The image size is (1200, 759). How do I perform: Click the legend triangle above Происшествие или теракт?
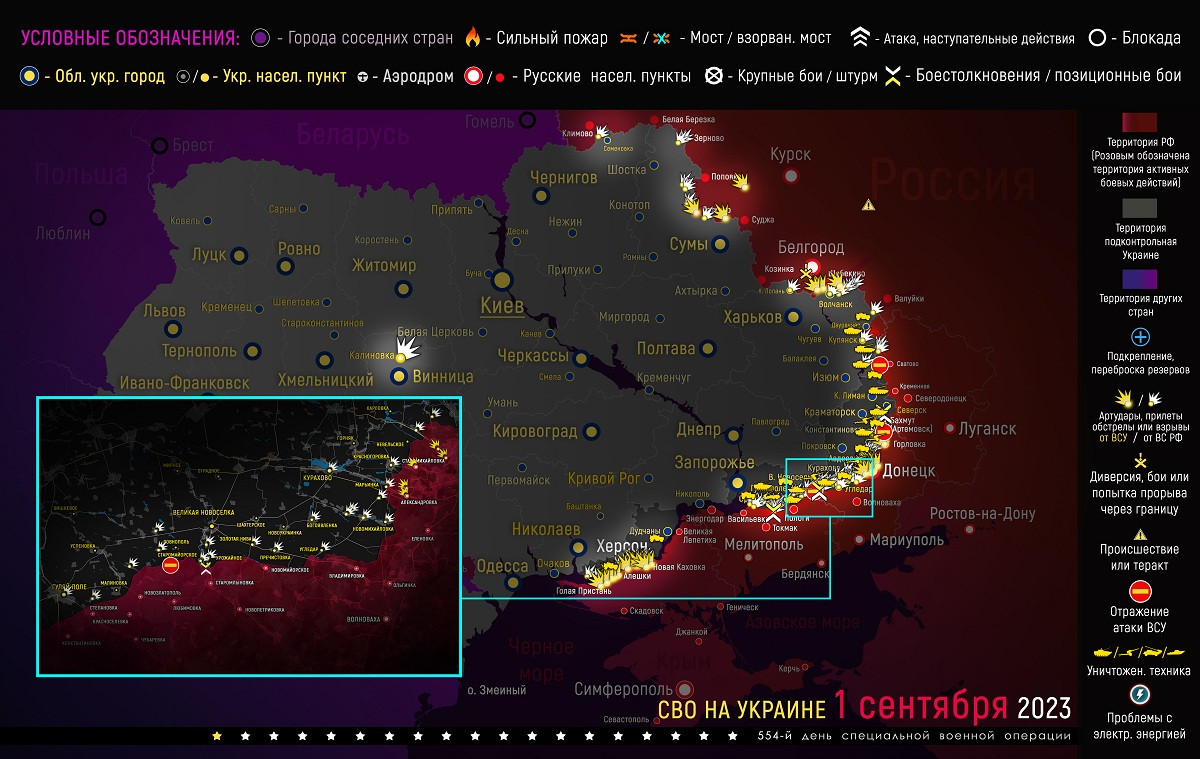coord(1140,534)
